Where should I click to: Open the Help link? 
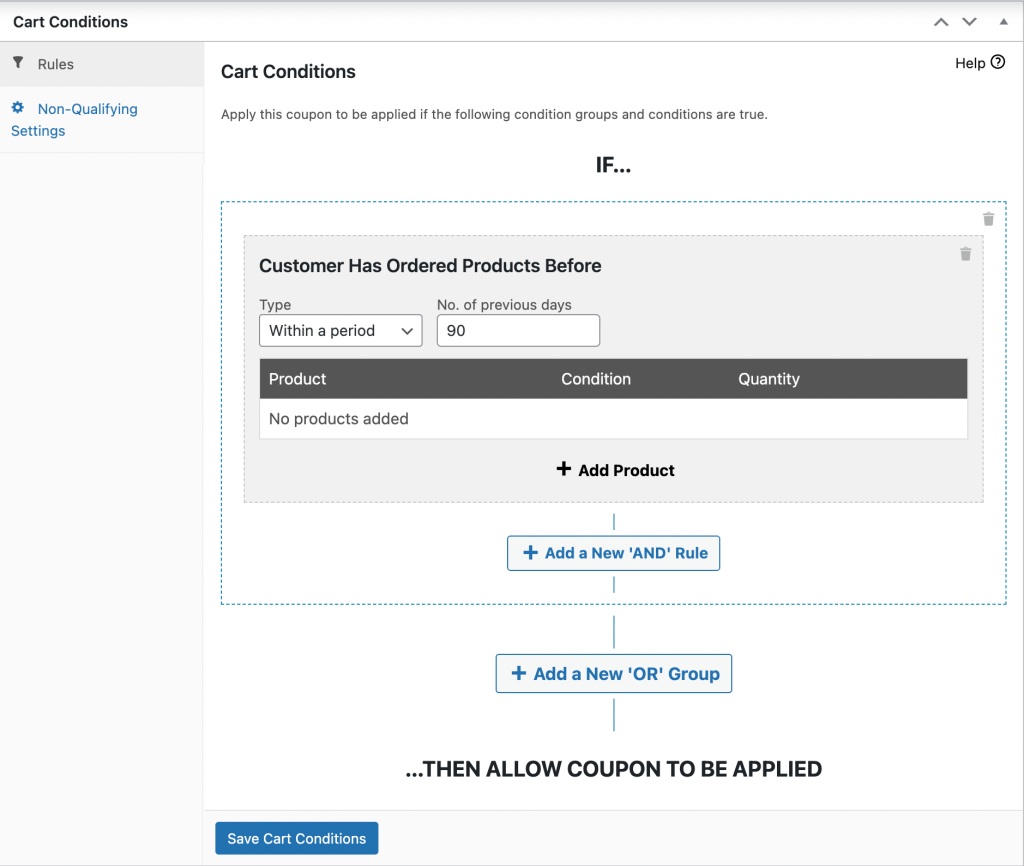(980, 63)
